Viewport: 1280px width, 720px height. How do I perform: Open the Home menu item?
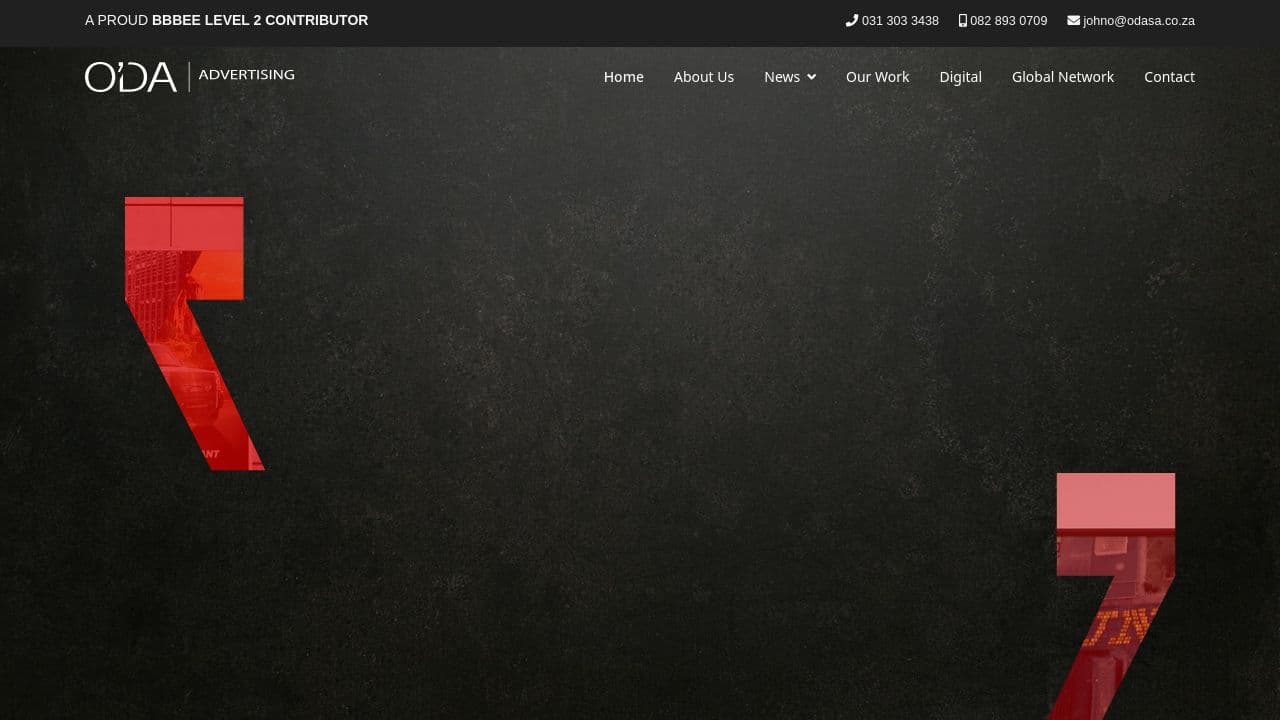pyautogui.click(x=623, y=76)
